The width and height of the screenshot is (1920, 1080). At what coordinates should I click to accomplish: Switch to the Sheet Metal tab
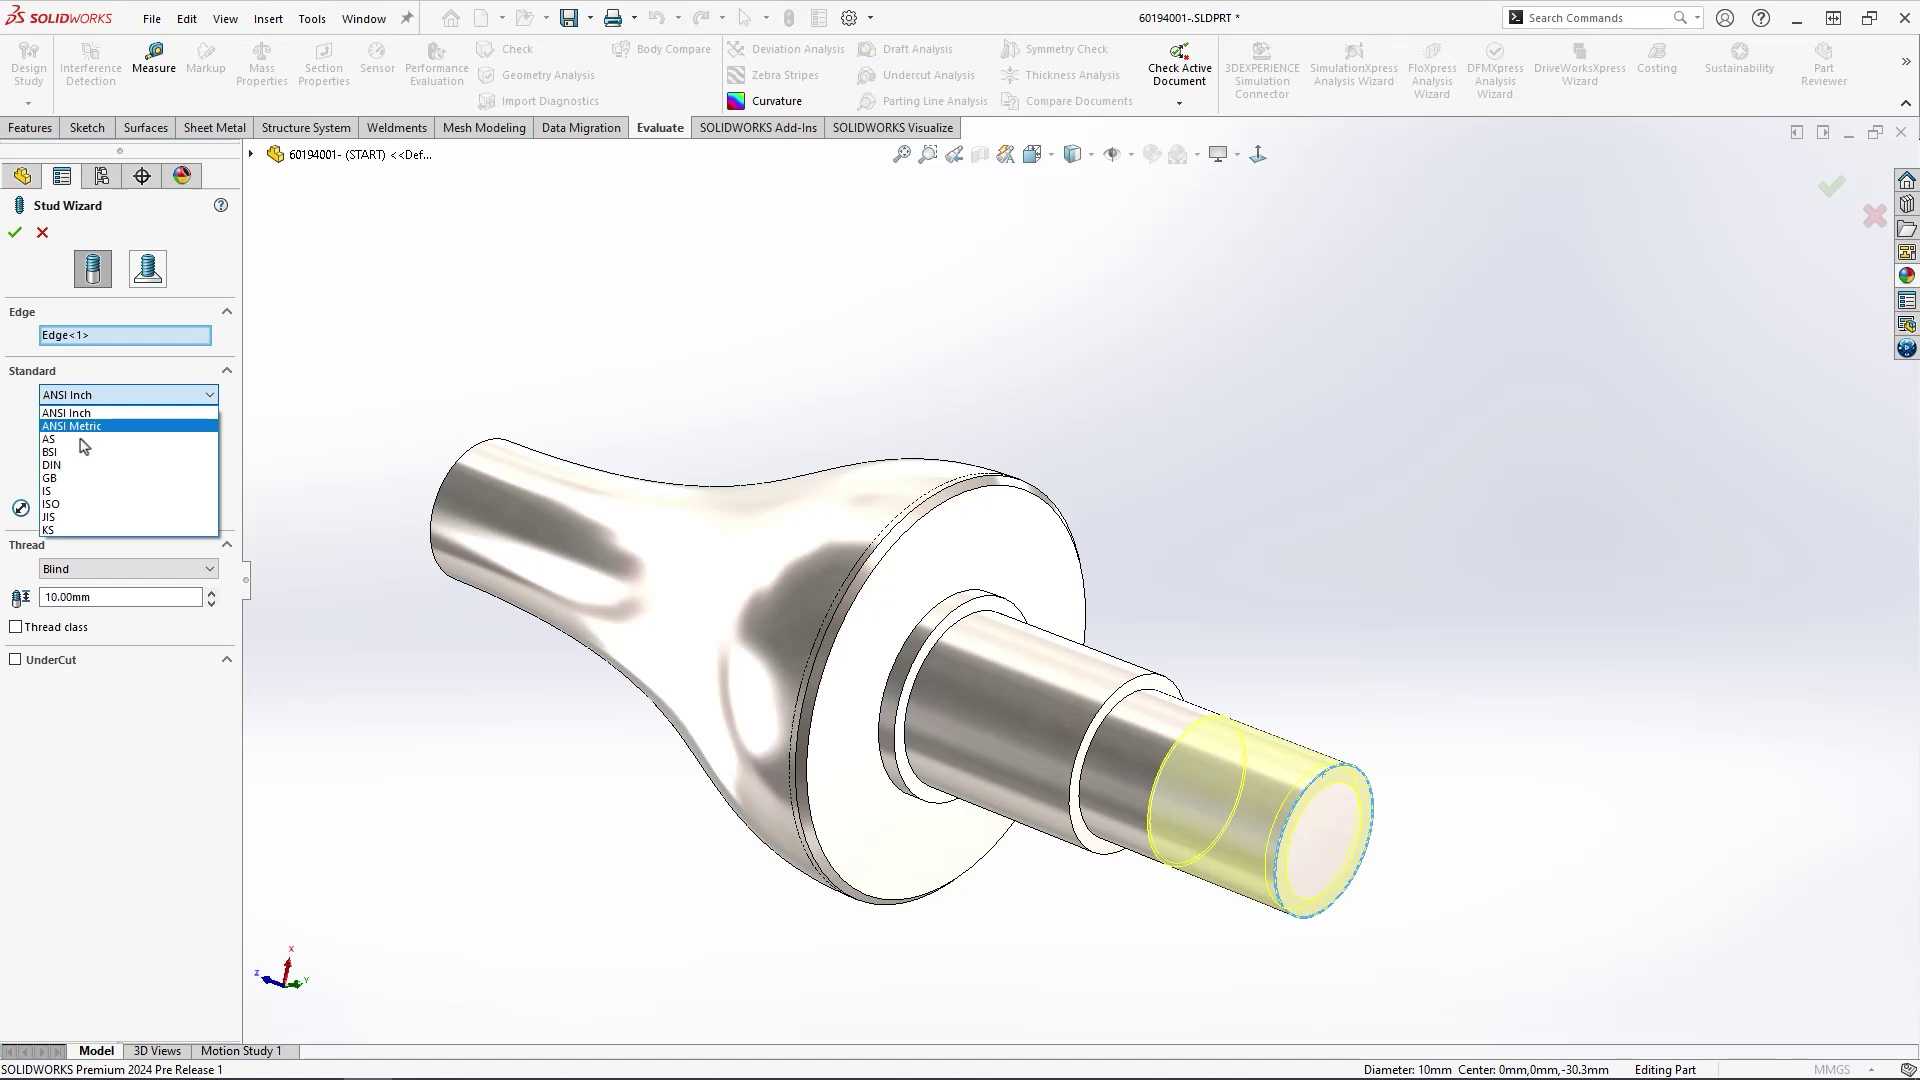tap(214, 127)
